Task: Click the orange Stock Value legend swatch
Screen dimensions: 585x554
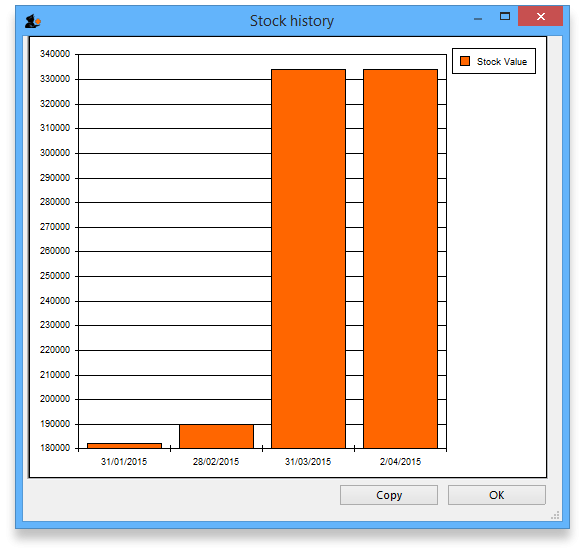Action: (x=465, y=61)
